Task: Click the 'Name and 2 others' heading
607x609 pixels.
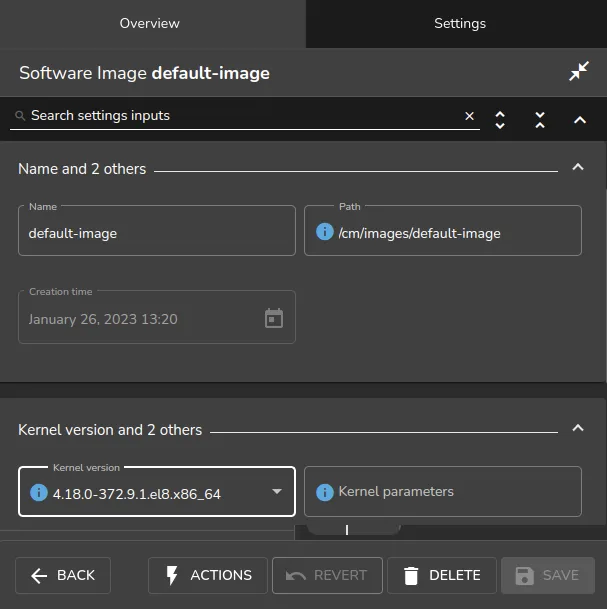Action: point(82,169)
